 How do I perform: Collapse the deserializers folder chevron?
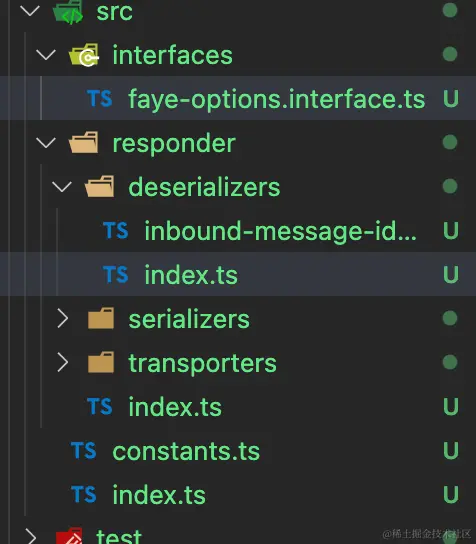(62, 187)
